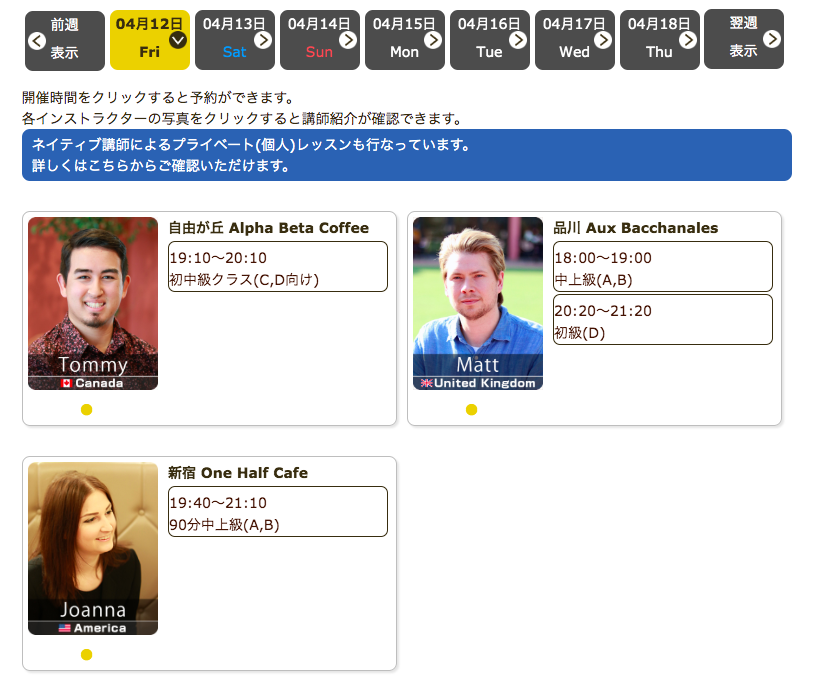
Task: Open the blue private lesson info banner
Action: pos(406,155)
